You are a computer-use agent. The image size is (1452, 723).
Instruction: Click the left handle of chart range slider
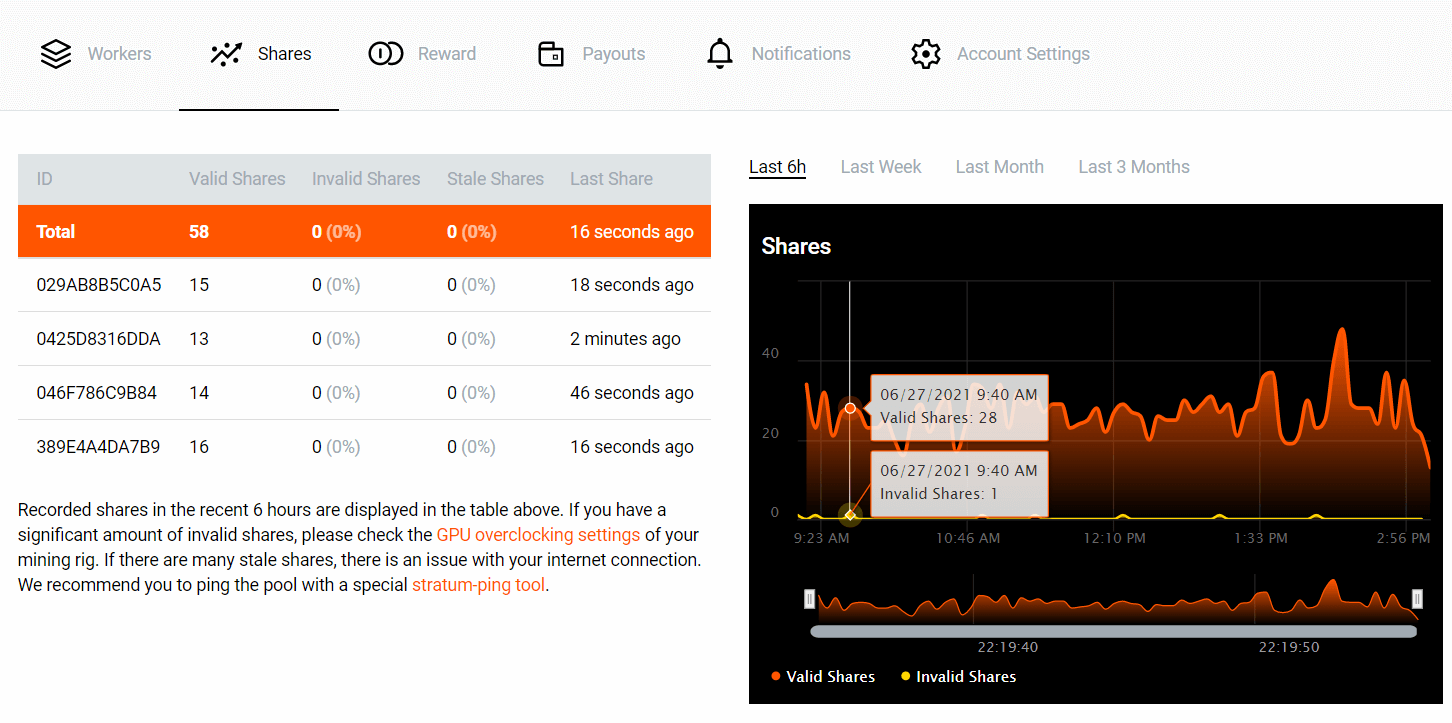pyautogui.click(x=810, y=599)
